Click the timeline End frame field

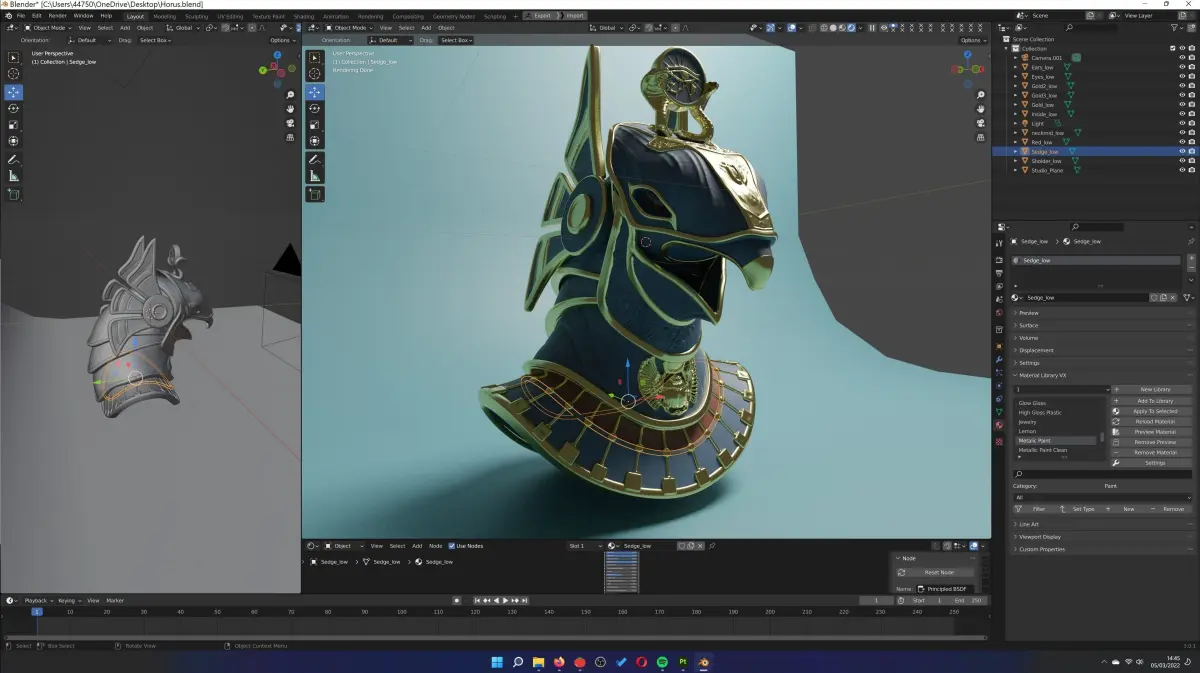point(966,600)
